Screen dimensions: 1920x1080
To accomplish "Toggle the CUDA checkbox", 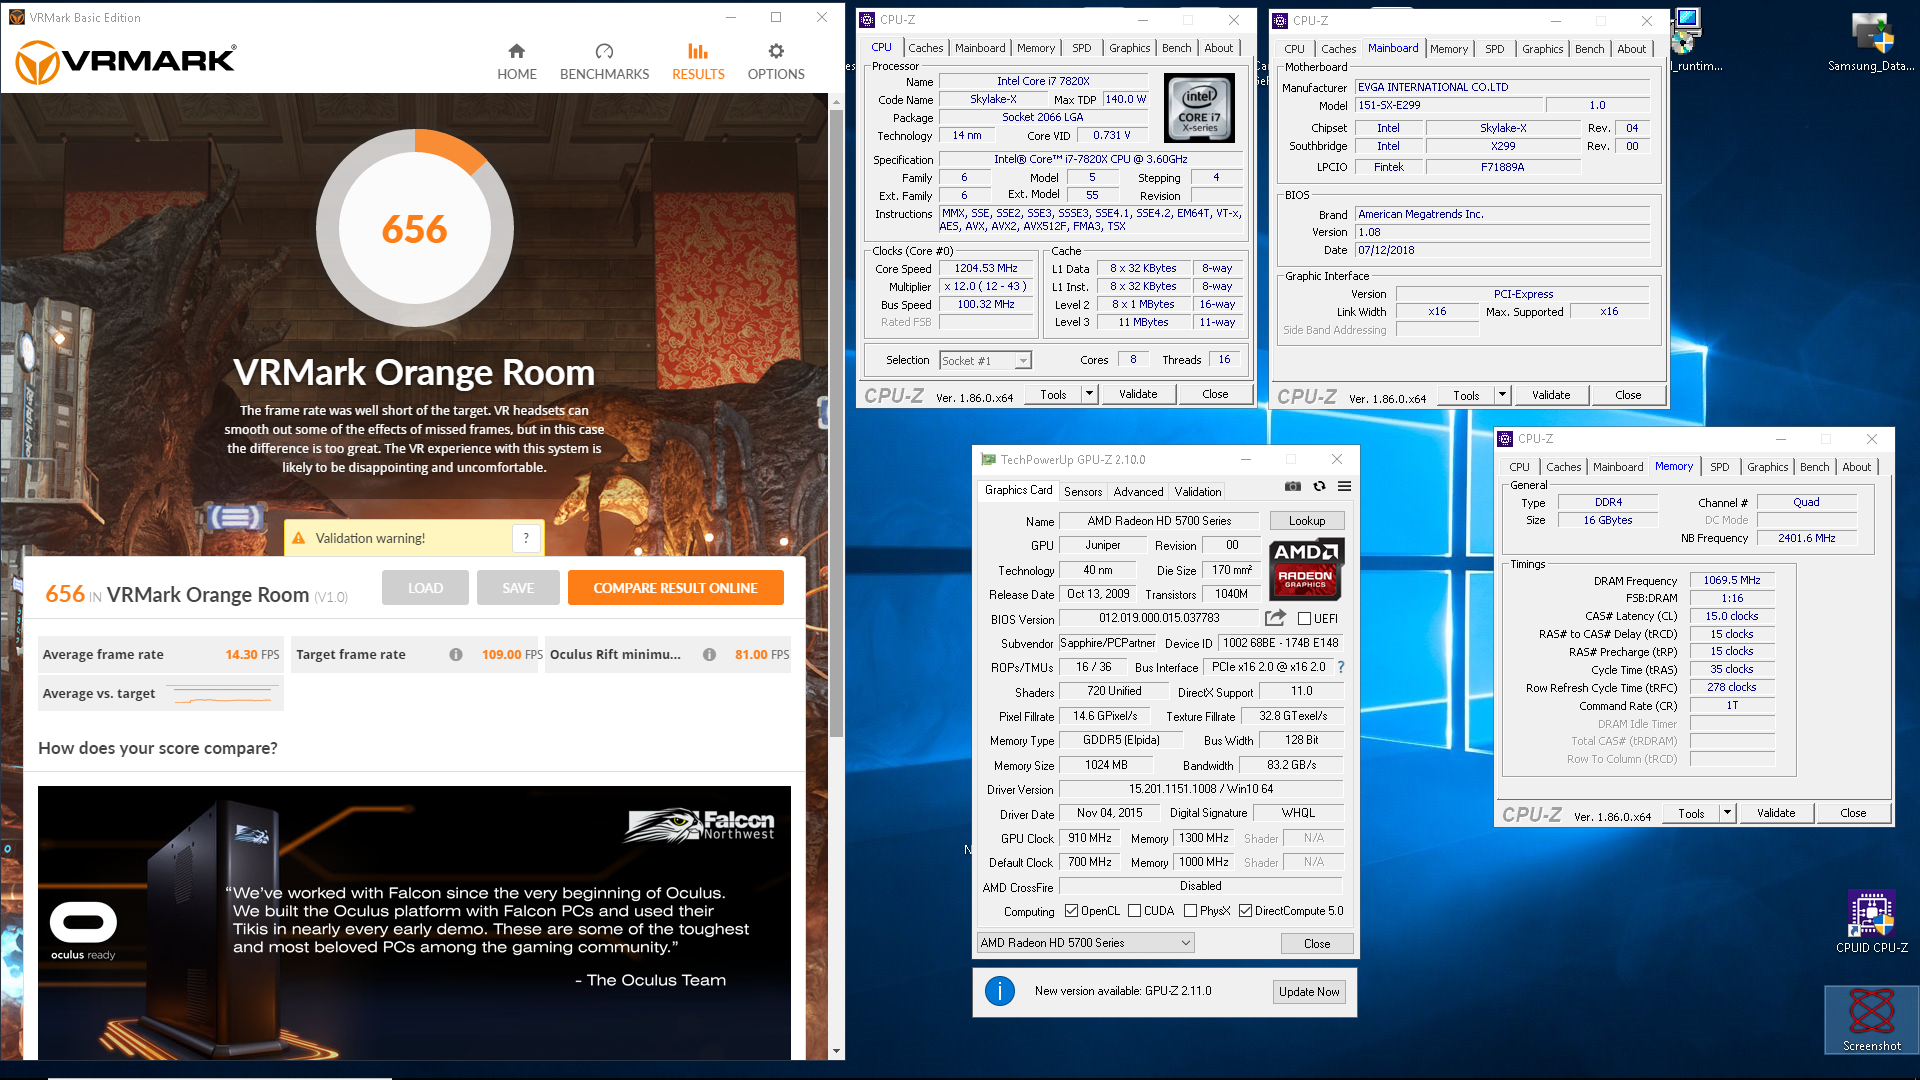I will (1134, 911).
